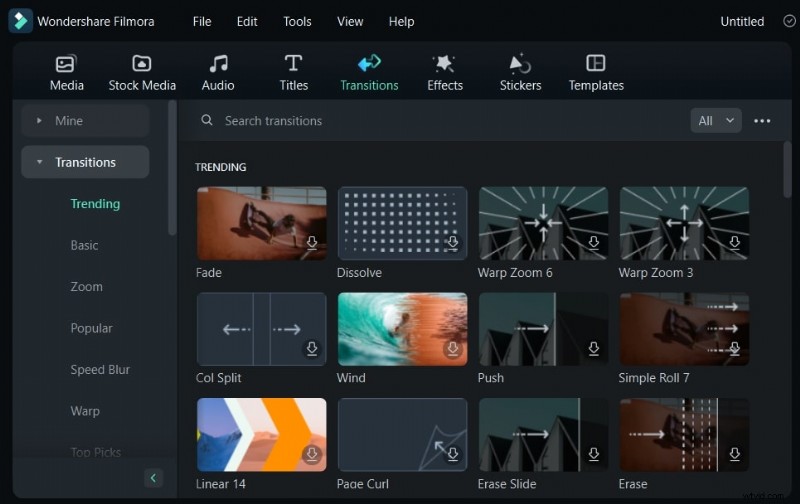This screenshot has width=800, height=504.
Task: Select the Basic transitions category
Action: (85, 245)
